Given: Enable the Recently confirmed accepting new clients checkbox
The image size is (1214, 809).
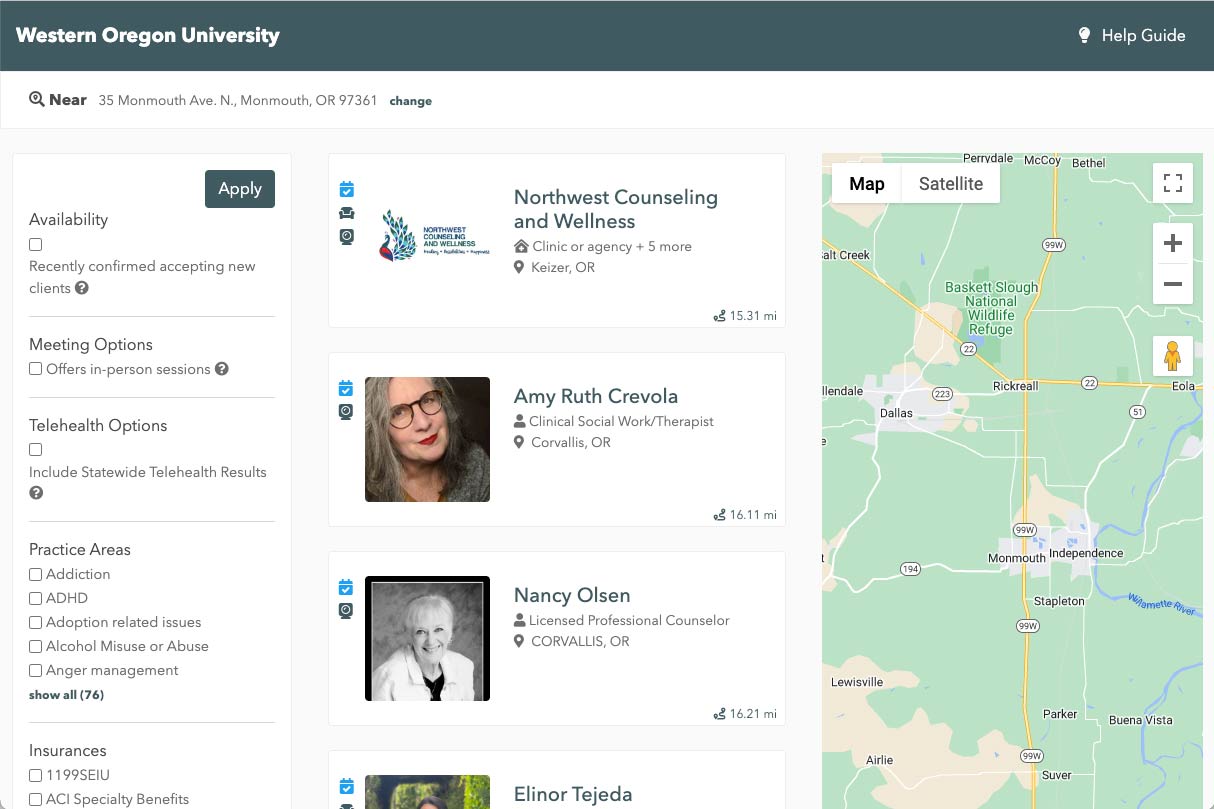Looking at the screenshot, I should (x=35, y=244).
